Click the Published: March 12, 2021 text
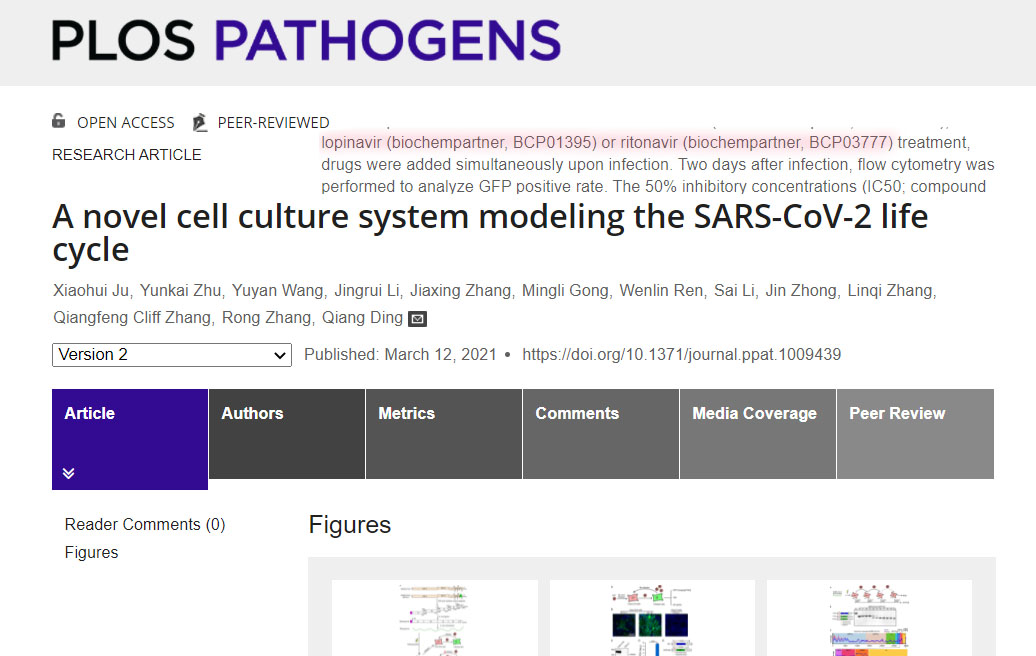Screen dimensions: 1036x656 (x=400, y=355)
